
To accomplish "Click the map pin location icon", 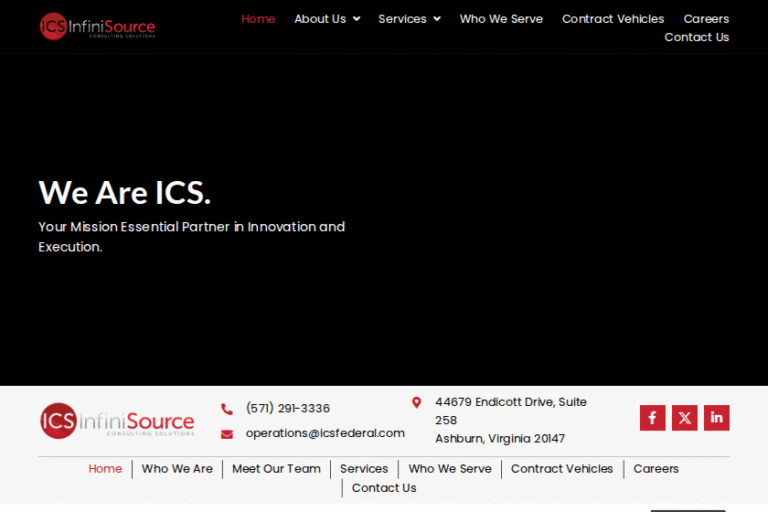I will pos(417,402).
